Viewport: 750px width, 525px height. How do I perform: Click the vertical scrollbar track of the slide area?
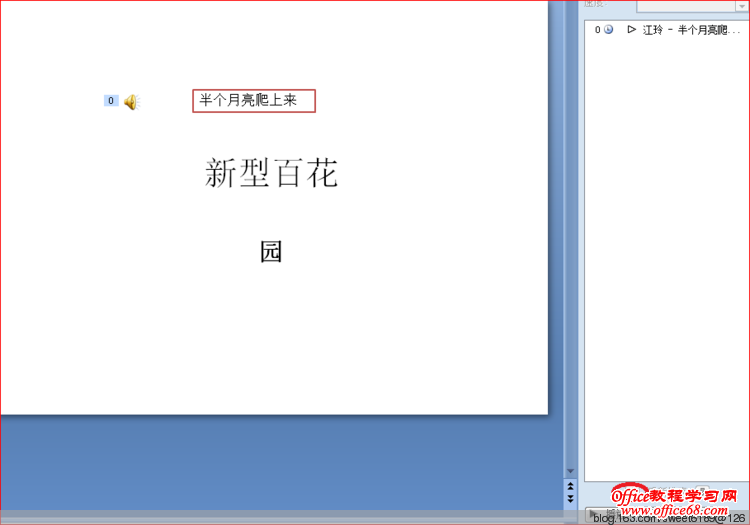click(570, 234)
